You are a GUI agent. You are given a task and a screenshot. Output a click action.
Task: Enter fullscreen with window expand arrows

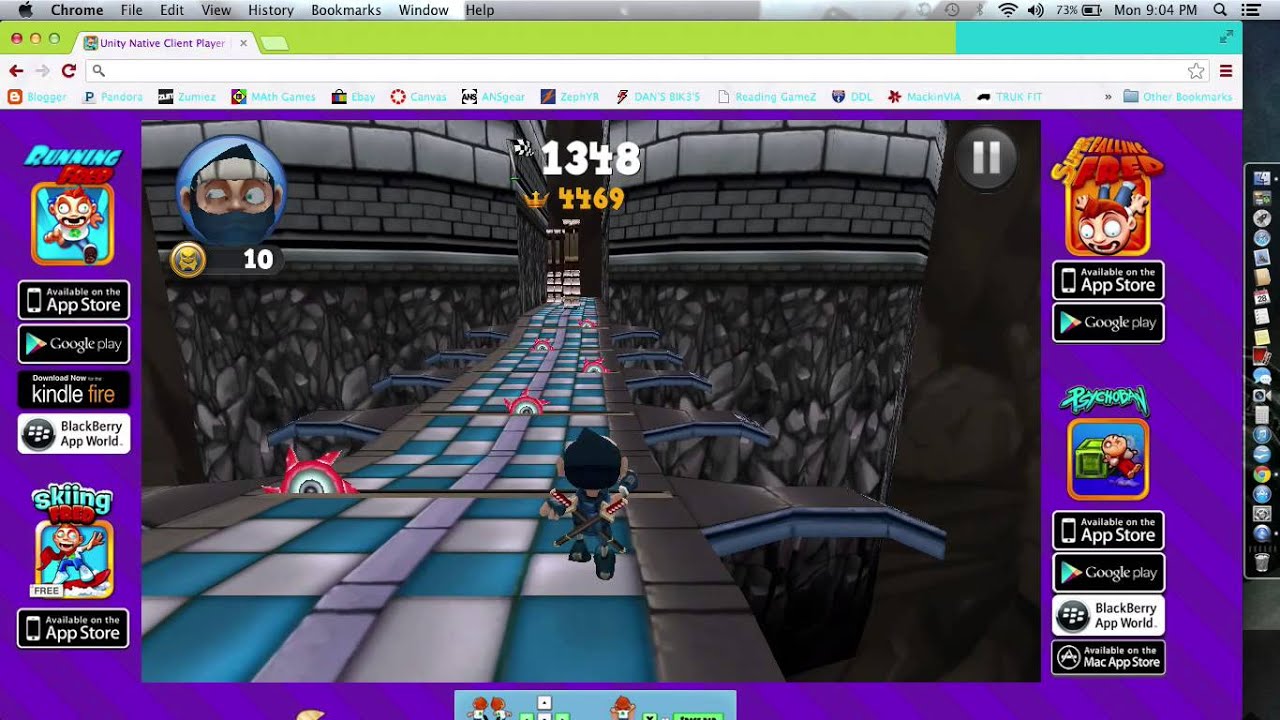[1226, 37]
